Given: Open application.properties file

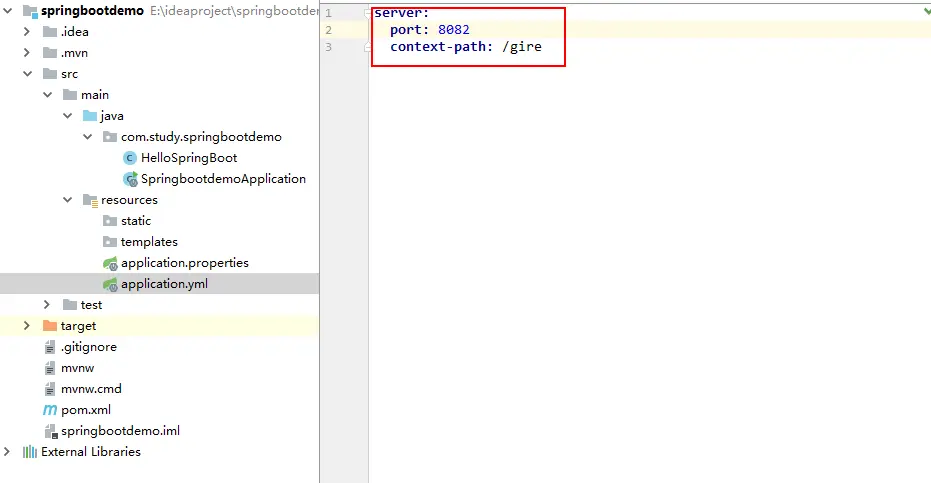Looking at the screenshot, I should click(185, 263).
